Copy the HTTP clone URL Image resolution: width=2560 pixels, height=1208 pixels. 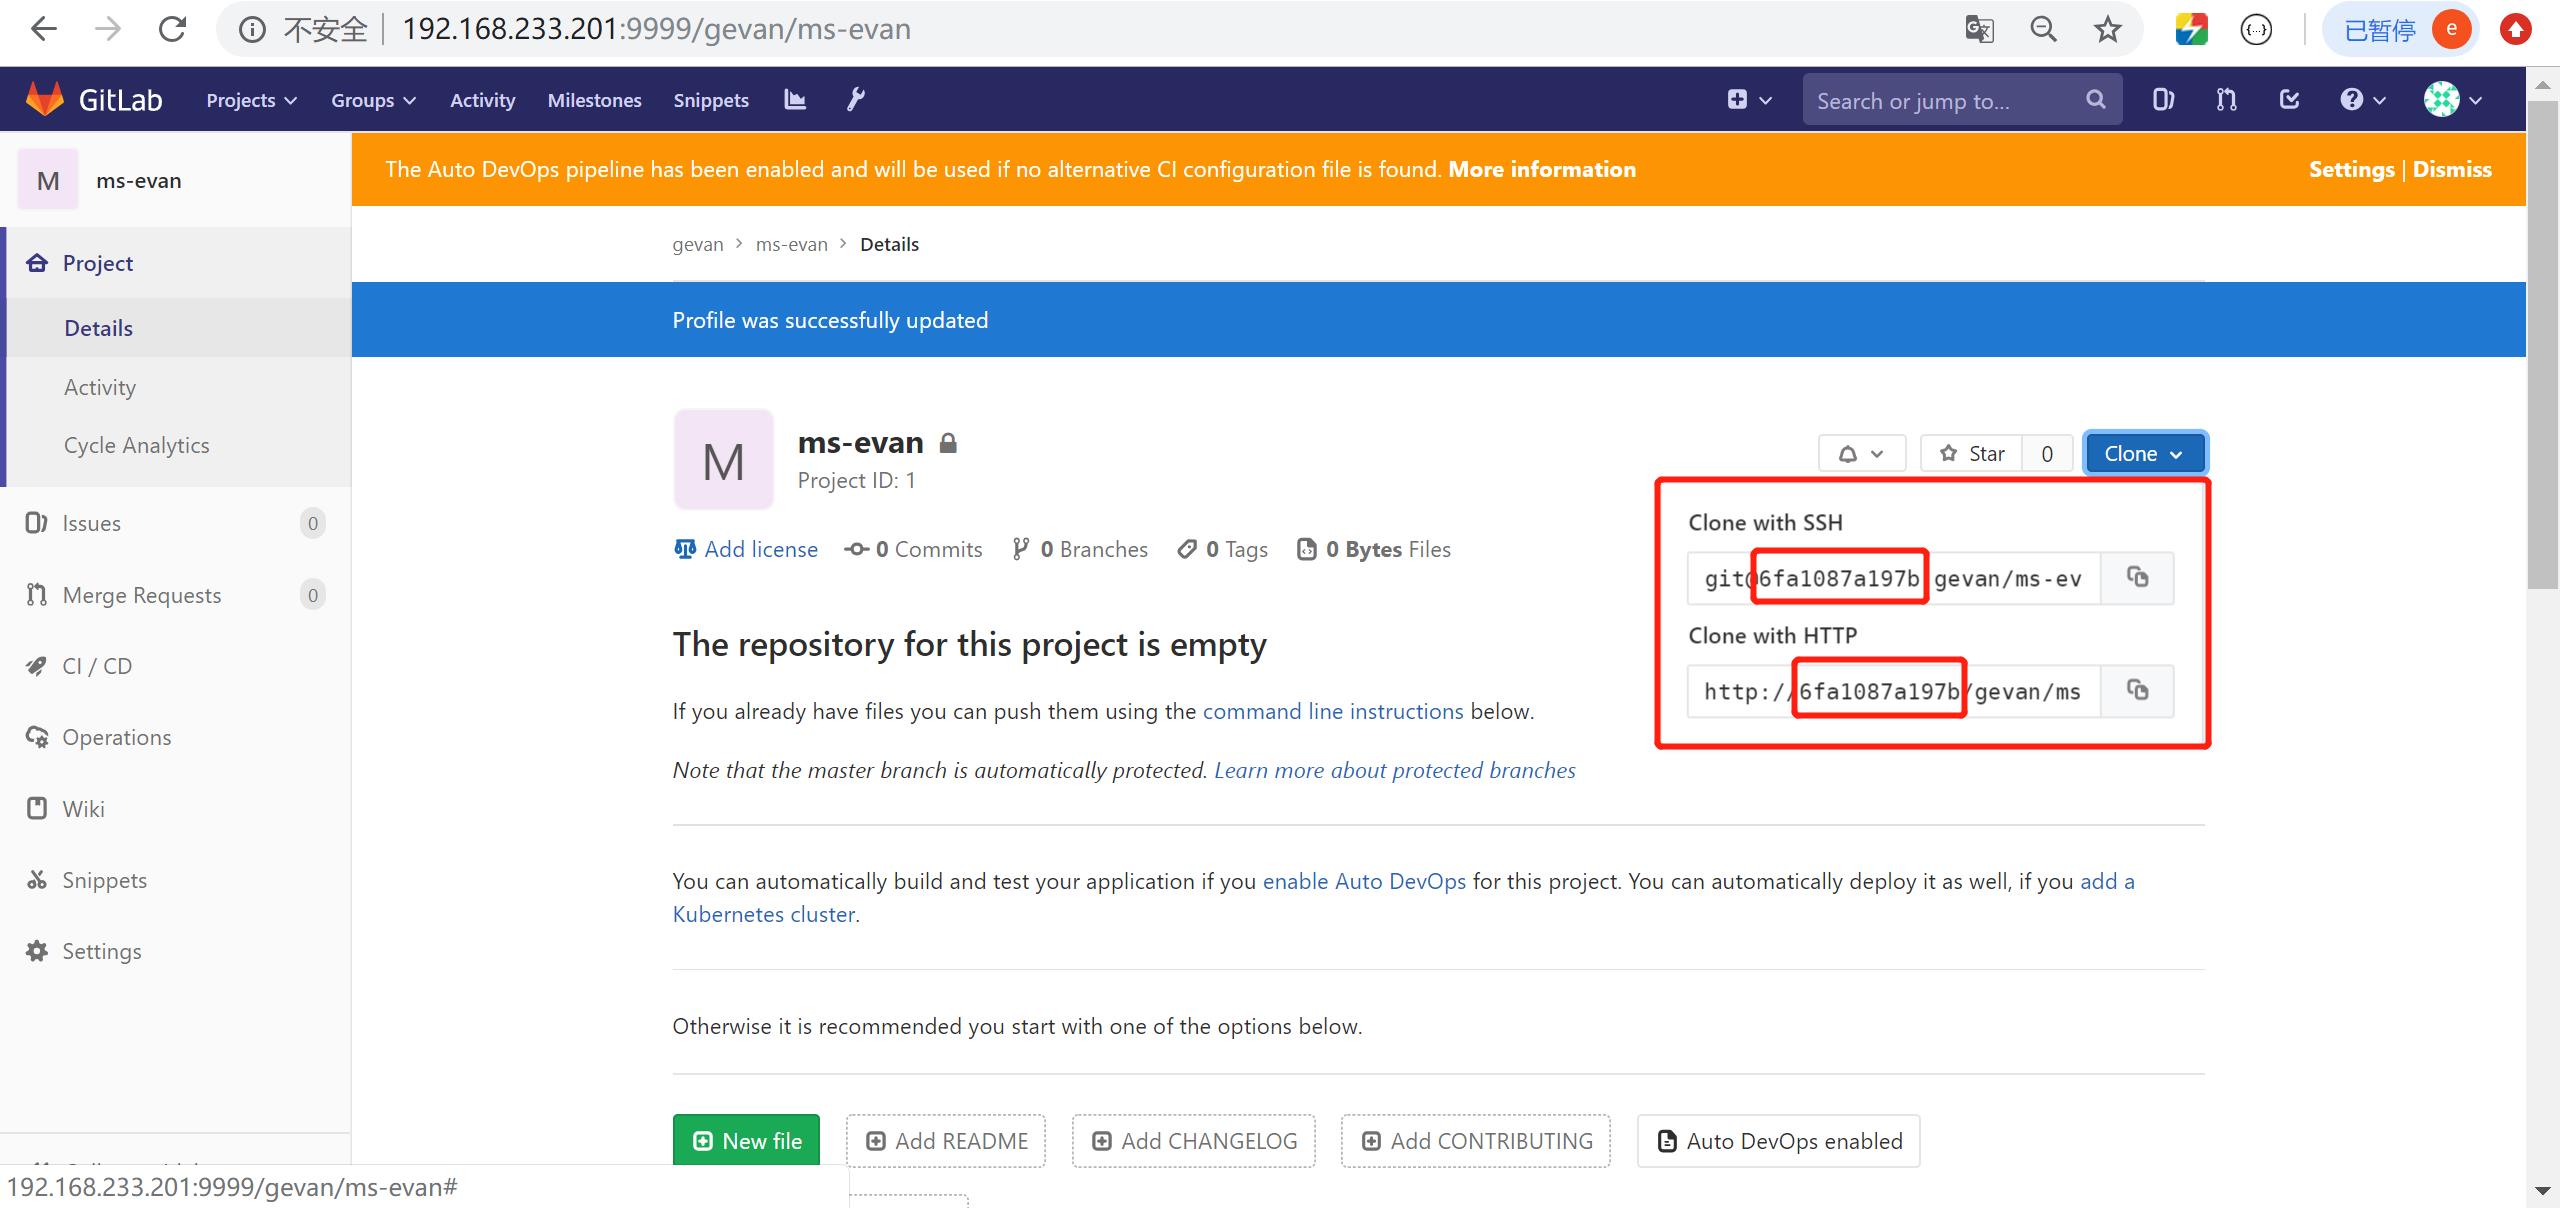coord(2137,691)
